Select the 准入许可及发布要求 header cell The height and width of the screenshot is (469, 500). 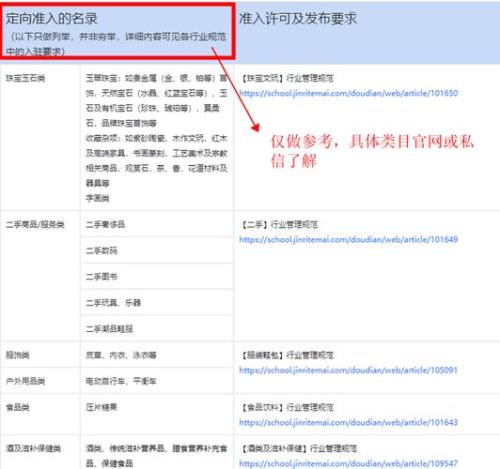click(x=367, y=32)
